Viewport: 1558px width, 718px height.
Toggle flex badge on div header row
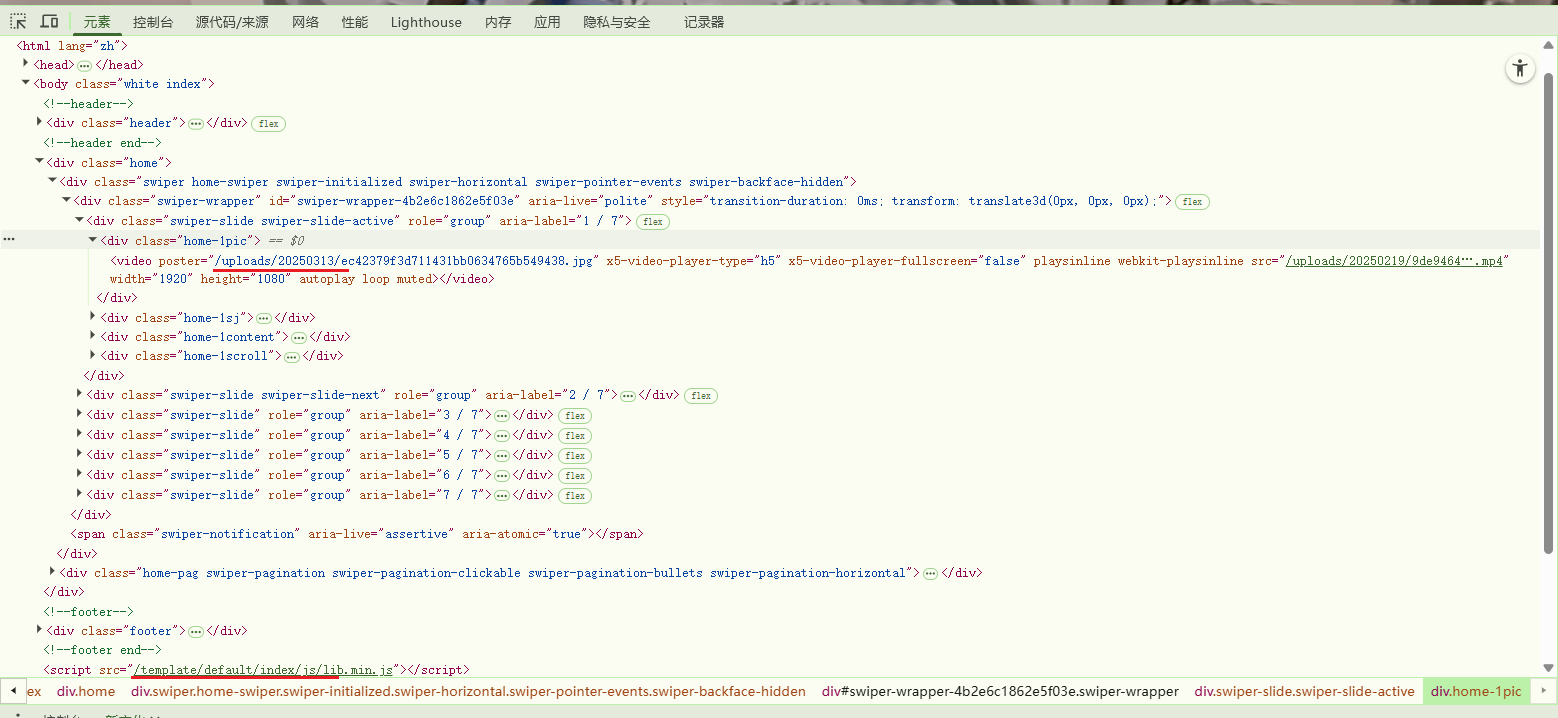[x=268, y=124]
